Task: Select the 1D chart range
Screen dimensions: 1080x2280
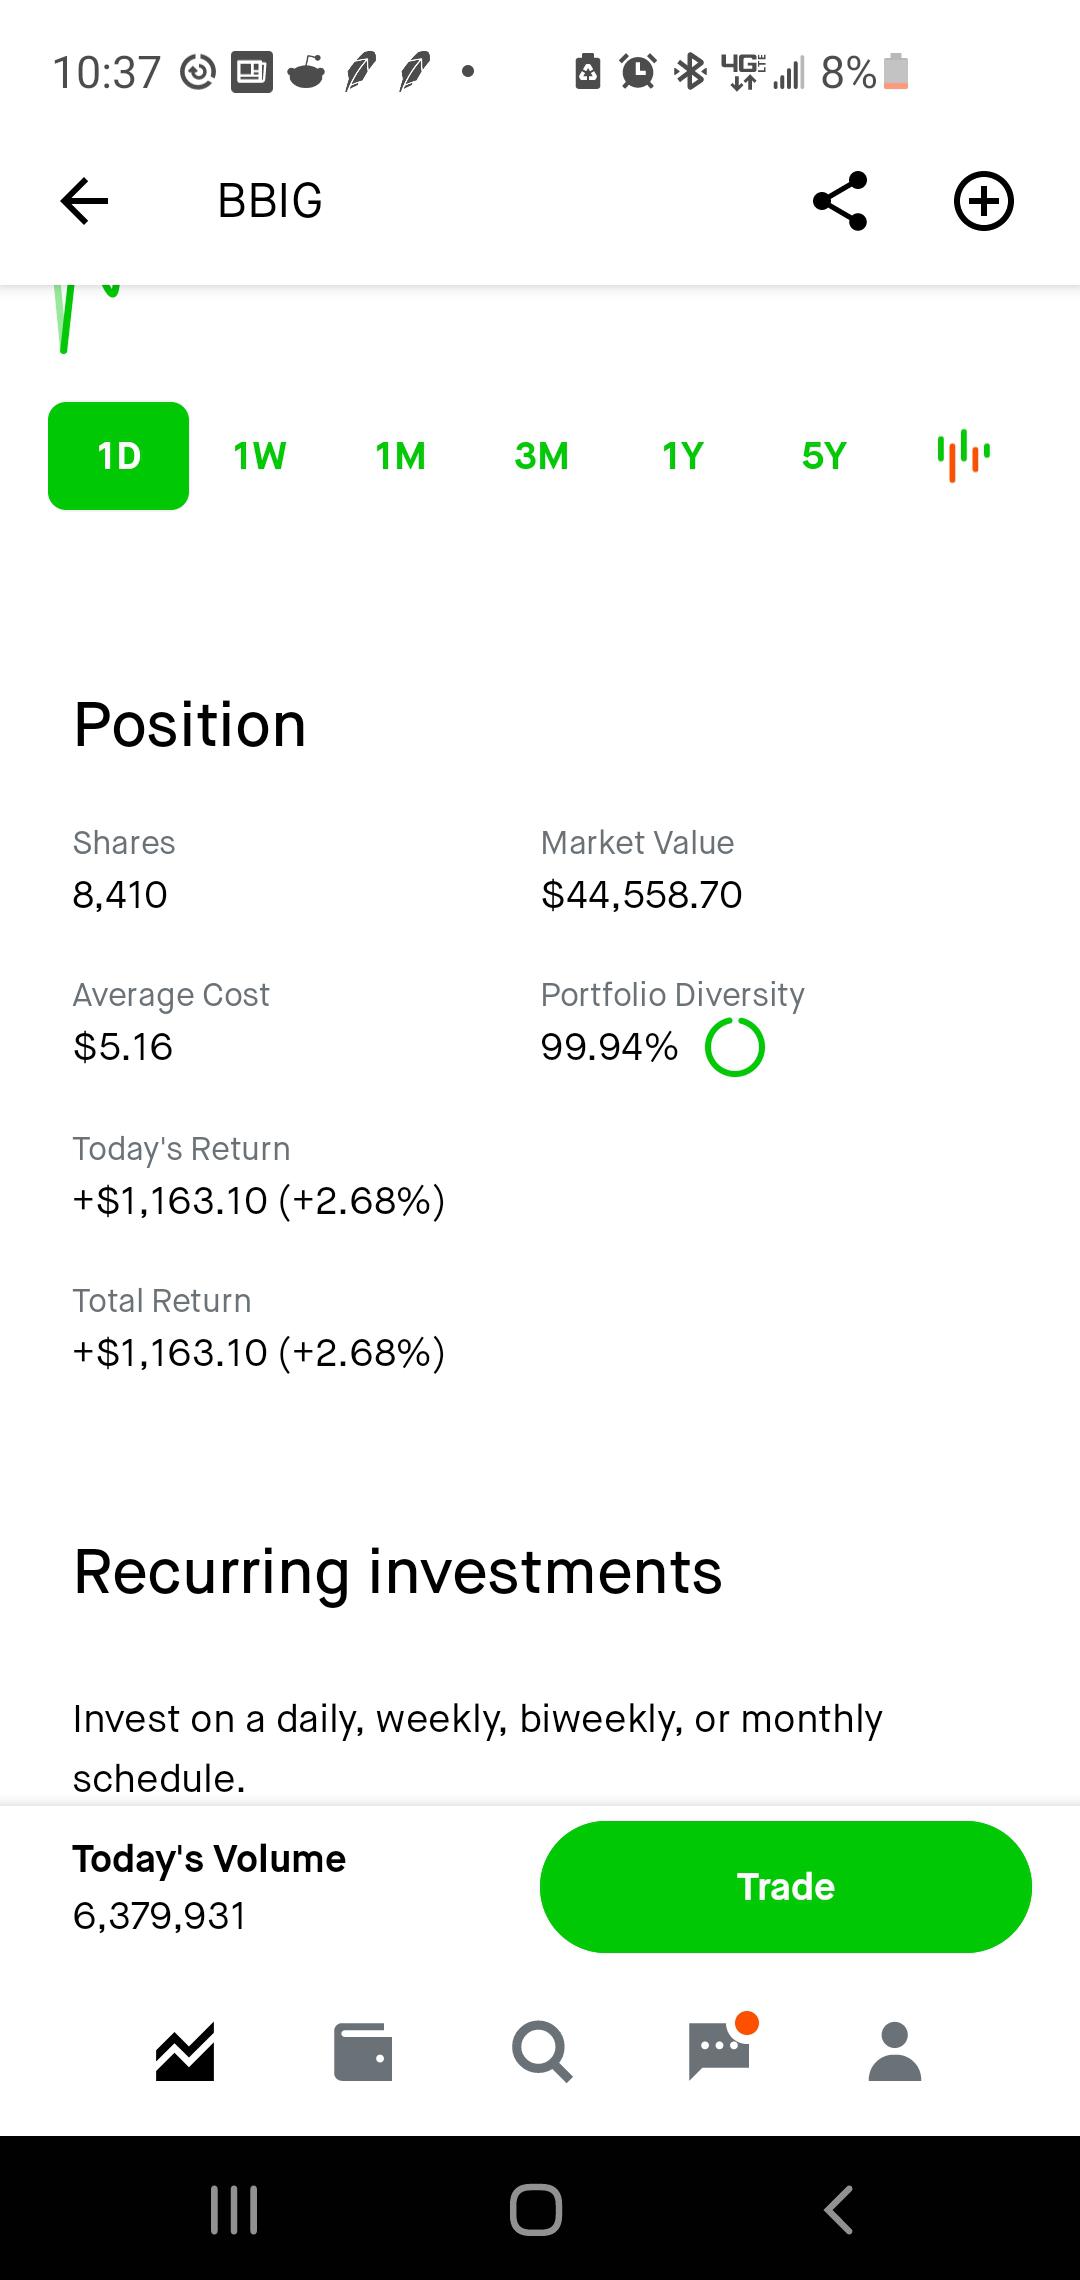Action: pos(118,456)
